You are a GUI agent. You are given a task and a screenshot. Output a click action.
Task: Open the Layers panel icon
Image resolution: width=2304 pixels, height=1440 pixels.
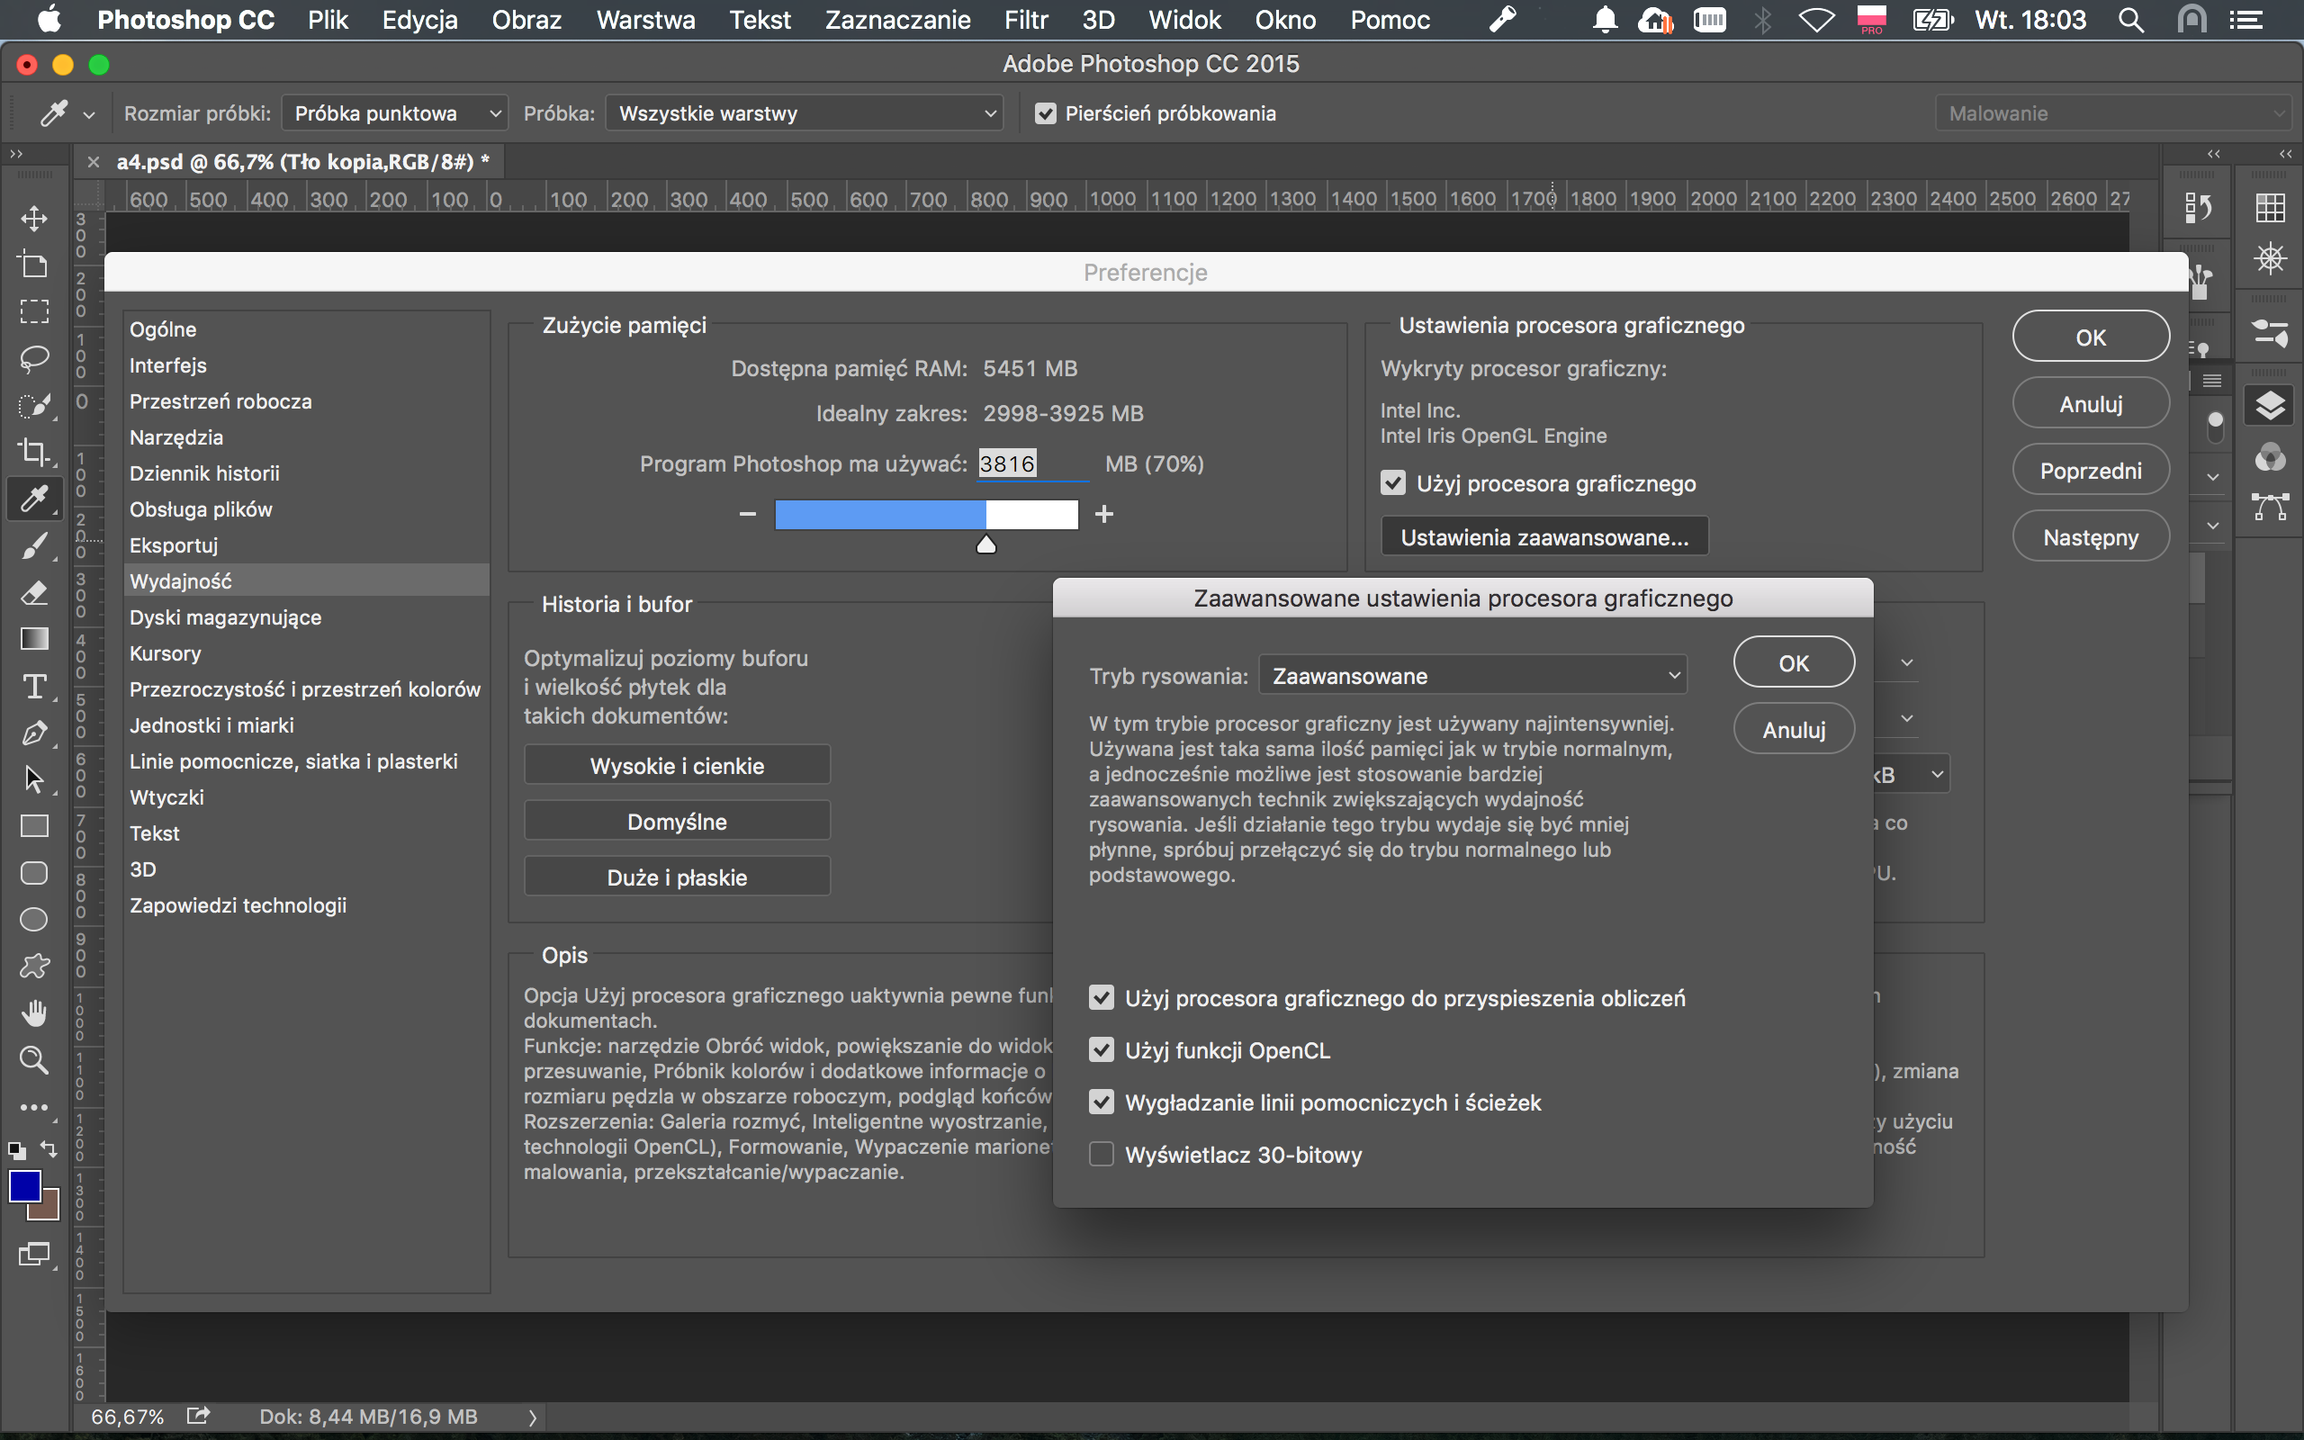tap(2270, 405)
